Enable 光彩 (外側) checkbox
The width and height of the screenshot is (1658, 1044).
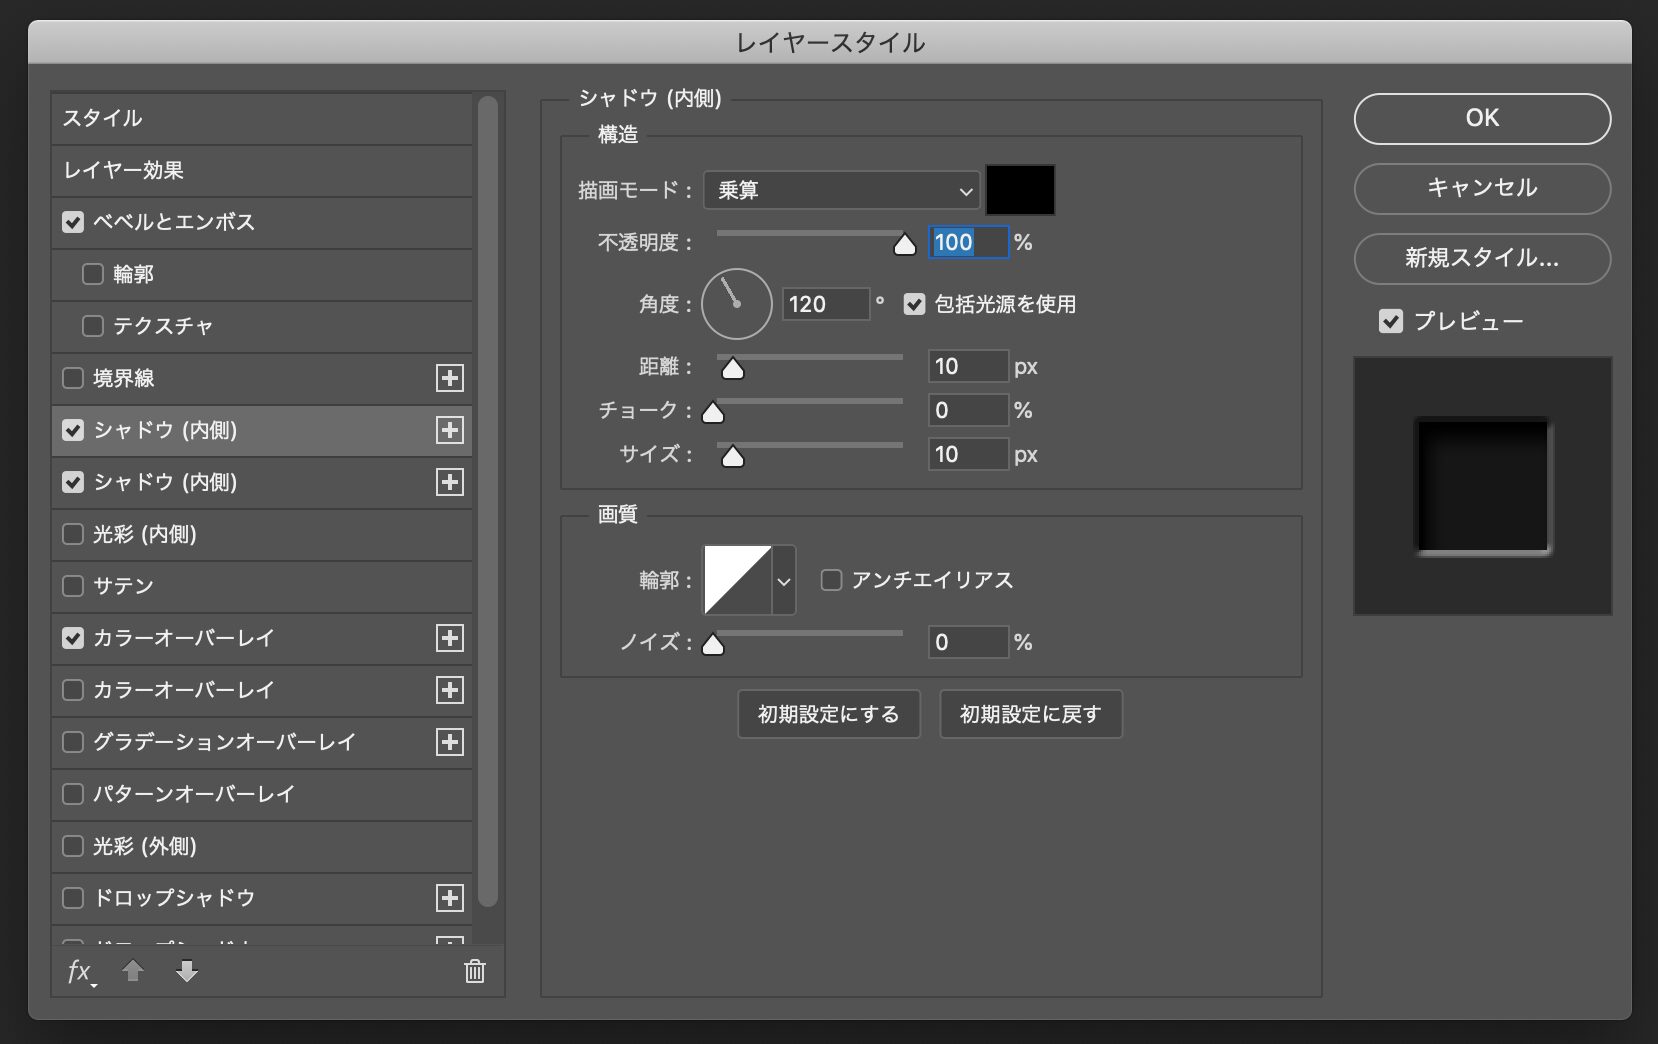tap(73, 846)
